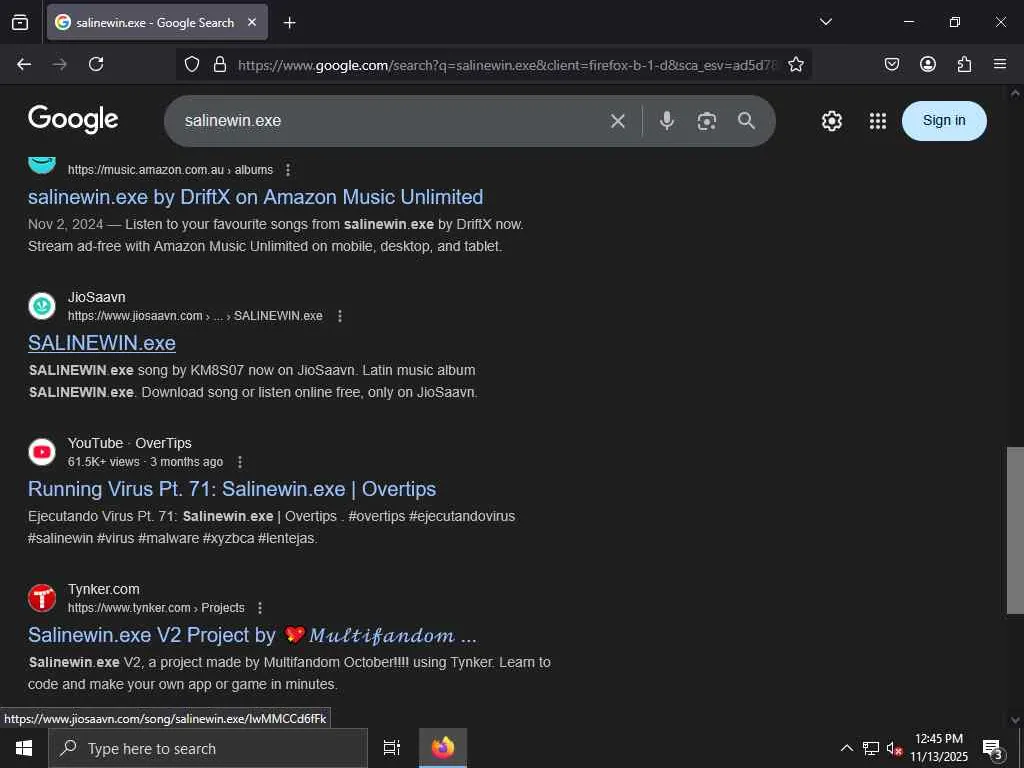Image resolution: width=1024 pixels, height=768 pixels.
Task: Click https://www.jiosaavn.com breadcrumb URL
Action: 195,316
